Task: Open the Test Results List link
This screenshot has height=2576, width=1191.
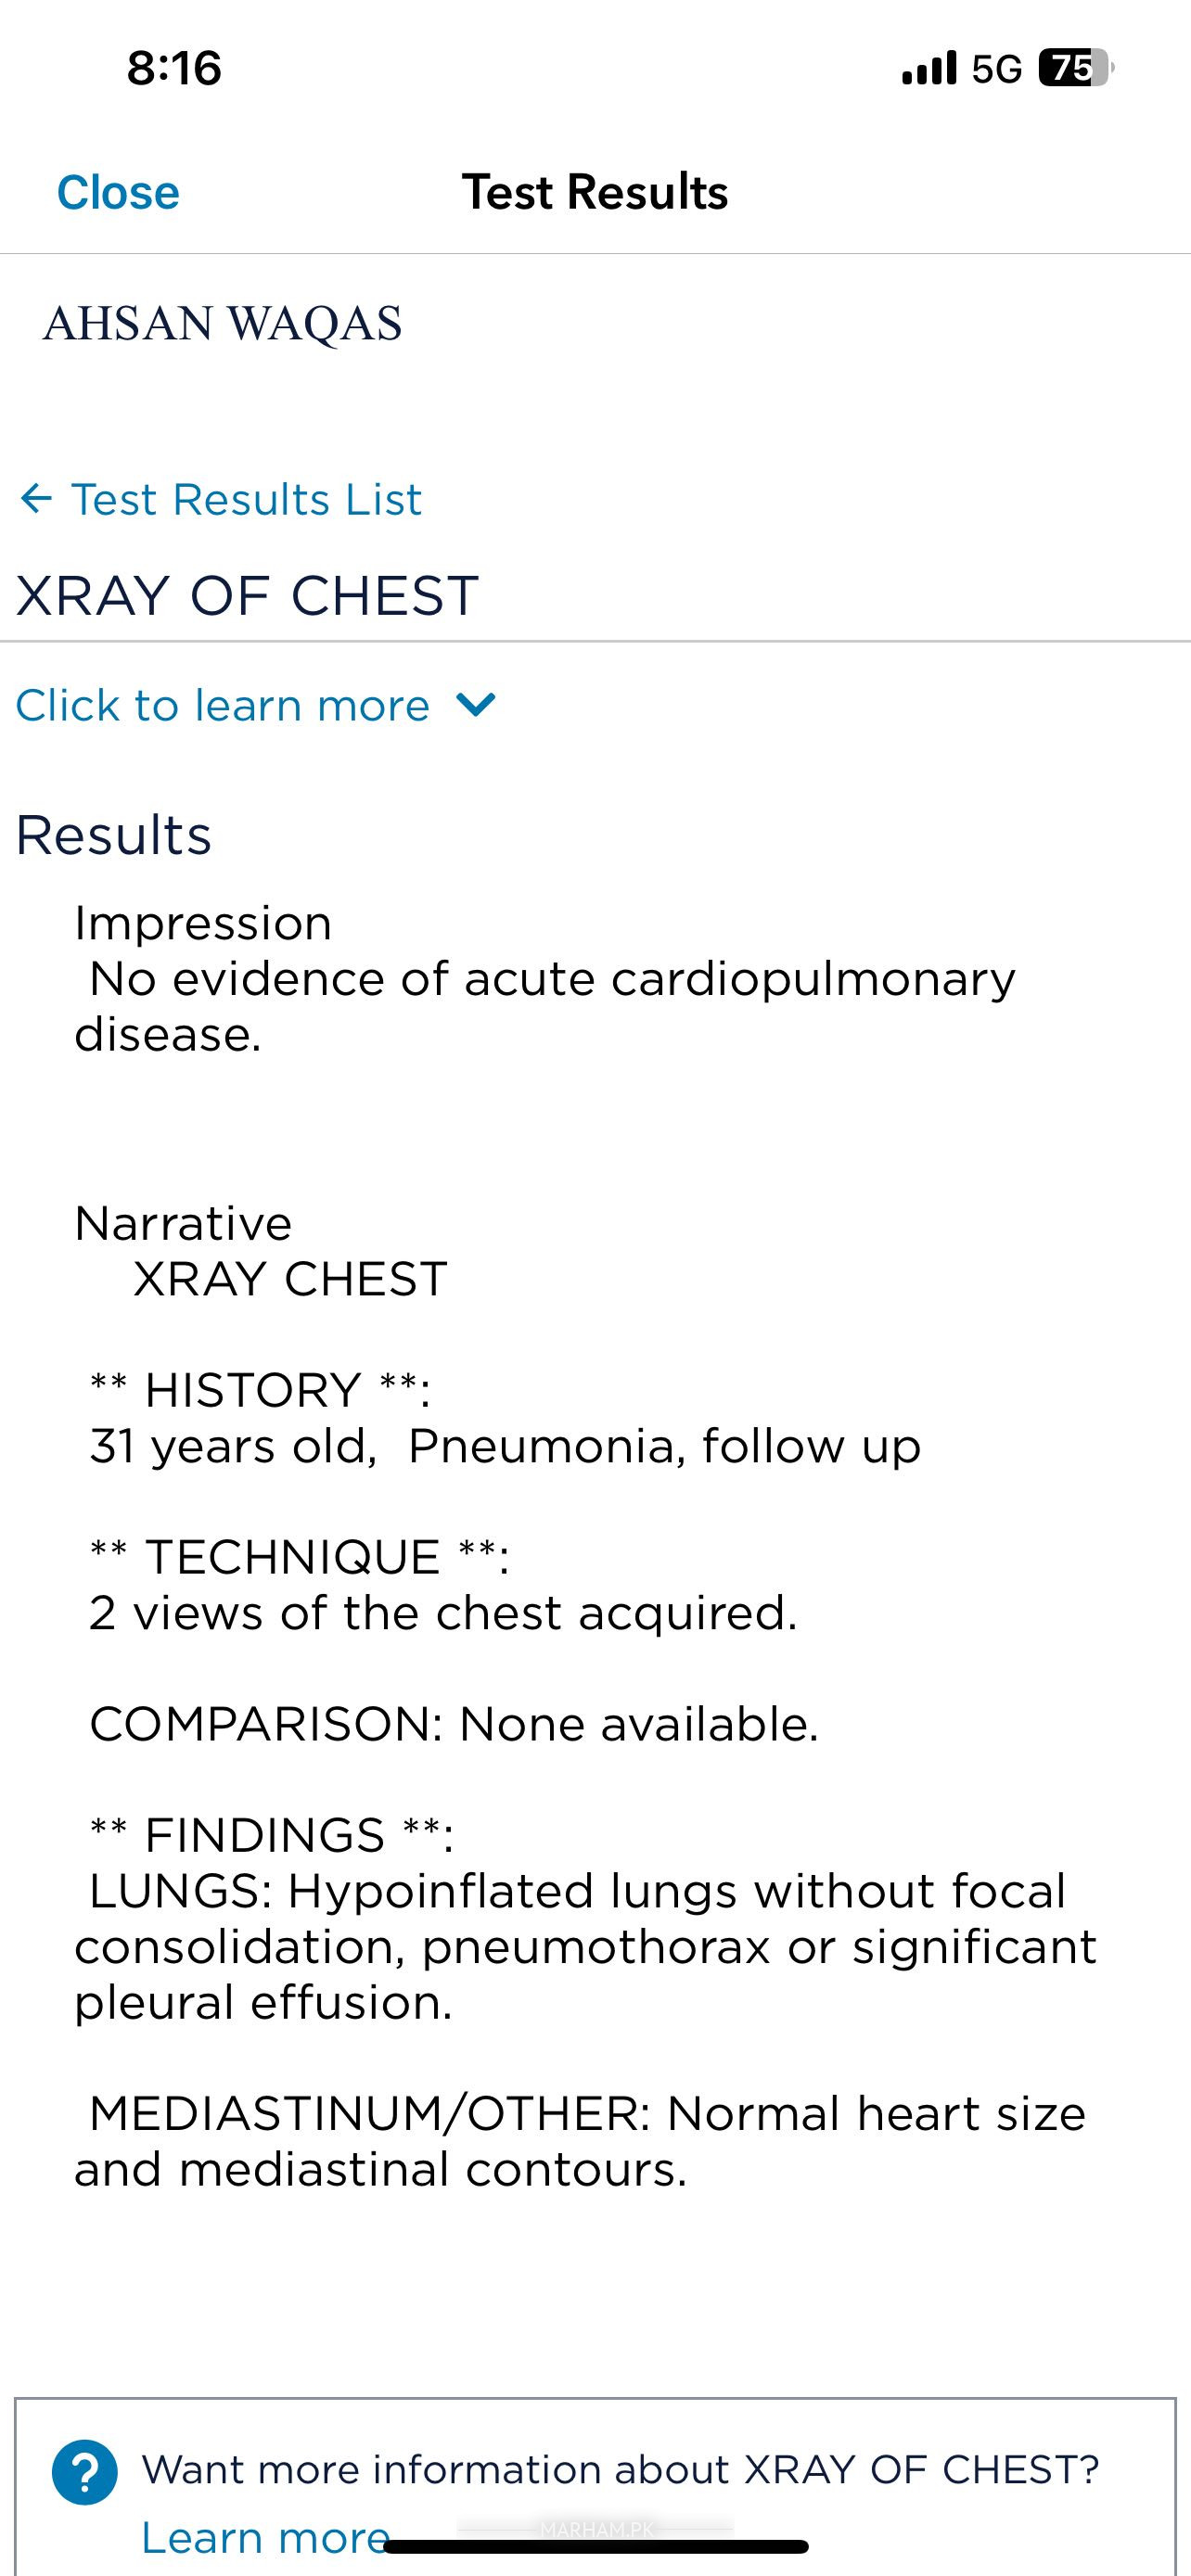Action: pos(246,499)
